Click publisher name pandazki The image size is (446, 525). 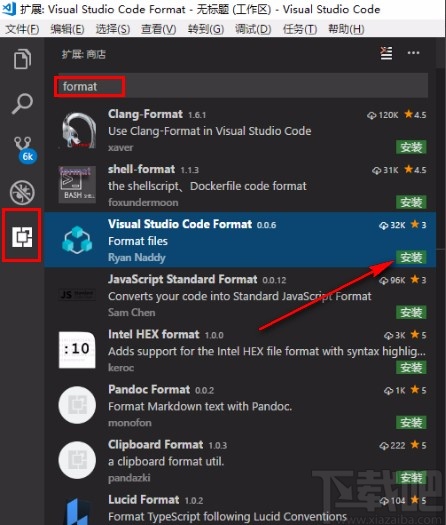[x=129, y=478]
